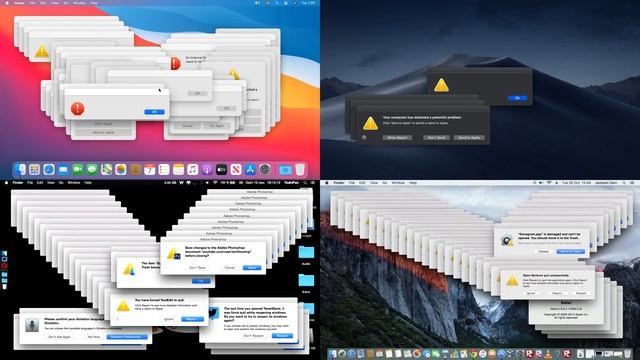This screenshot has width=640, height=360.
Task: Click Spotlight search in the El Capitan menu bar
Action: 624,183
